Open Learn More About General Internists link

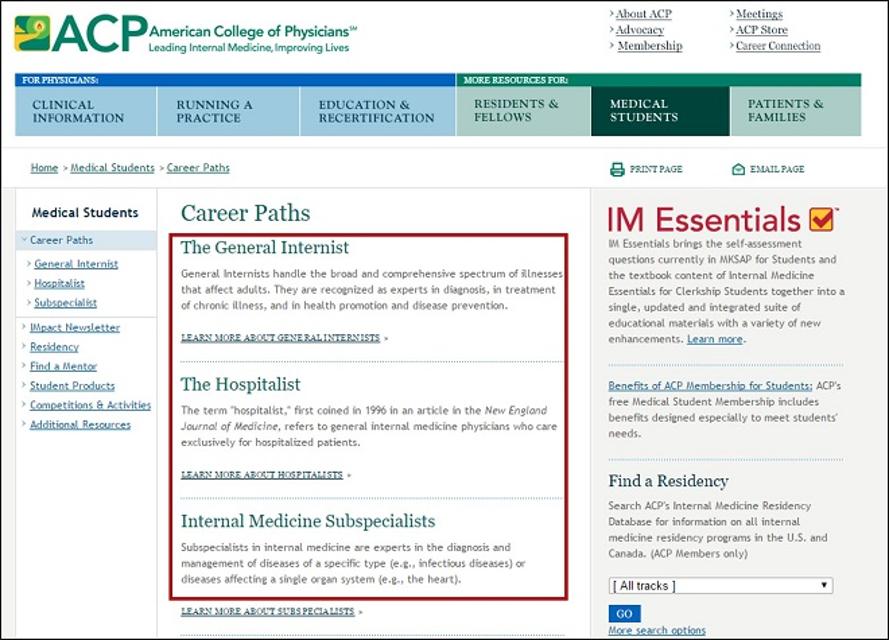pos(281,338)
